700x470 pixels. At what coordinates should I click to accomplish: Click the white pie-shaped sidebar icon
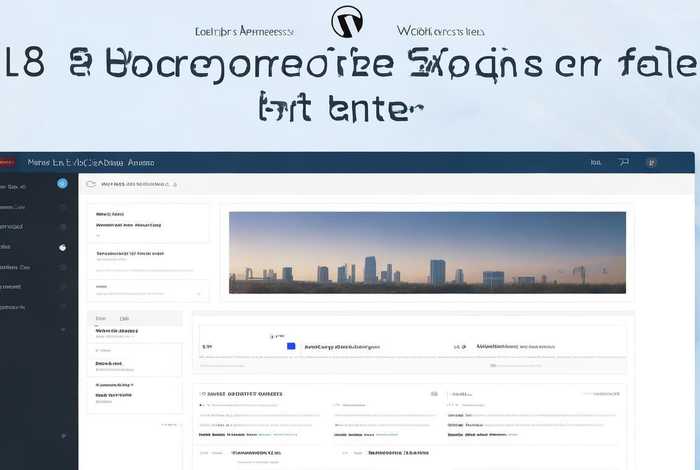coord(62,248)
